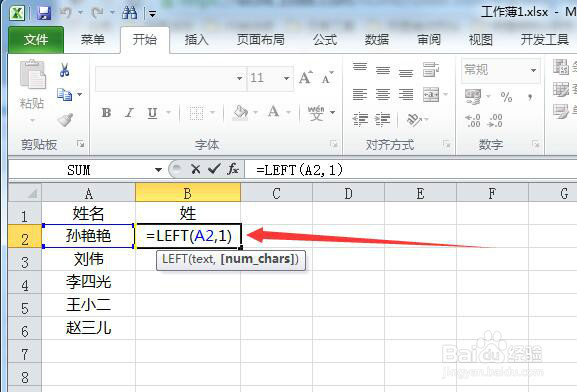Expand the phonetic guide dropdown arrow
This screenshot has height=392, width=577.
(333, 112)
